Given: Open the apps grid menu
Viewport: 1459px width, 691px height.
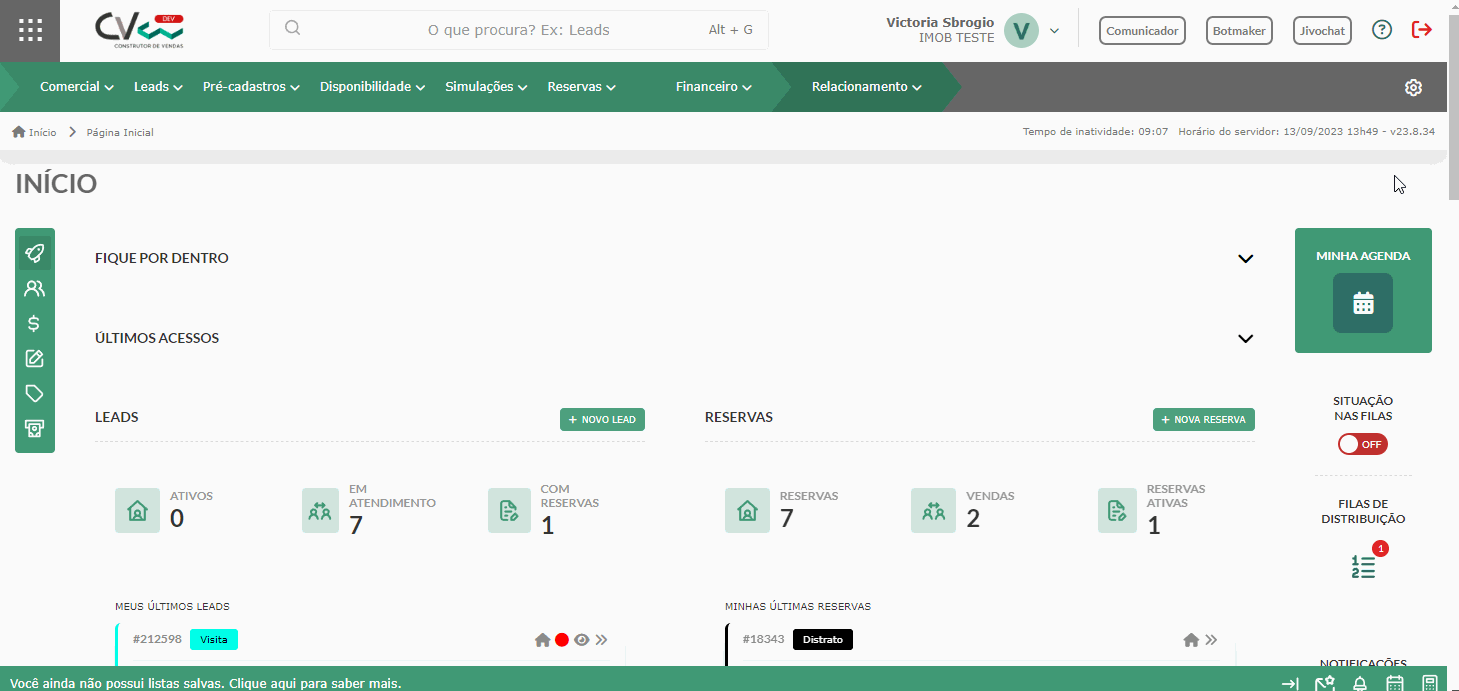Looking at the screenshot, I should [30, 30].
